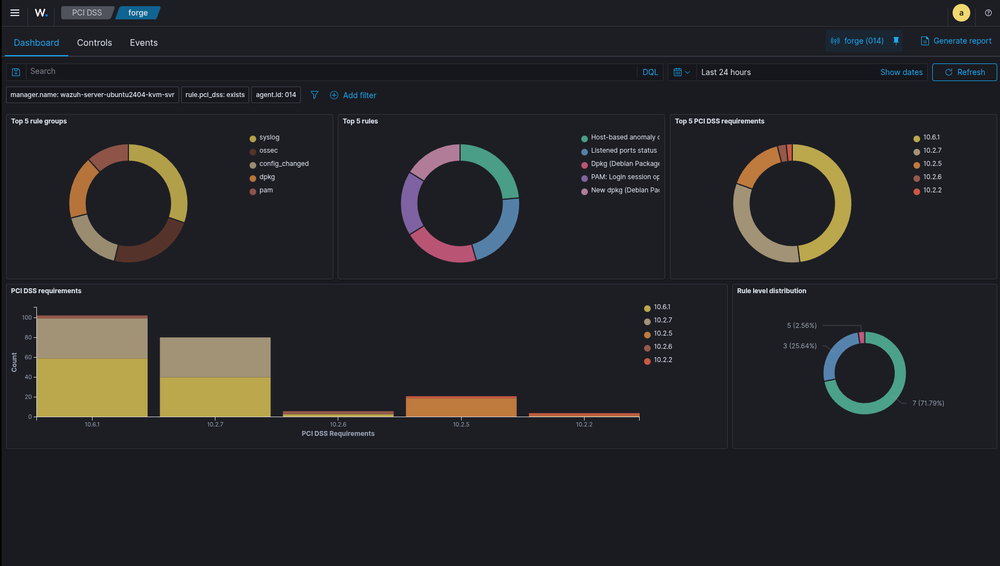The width and height of the screenshot is (1000, 566).
Task: Toggle the DQL query language switch
Action: 650,72
